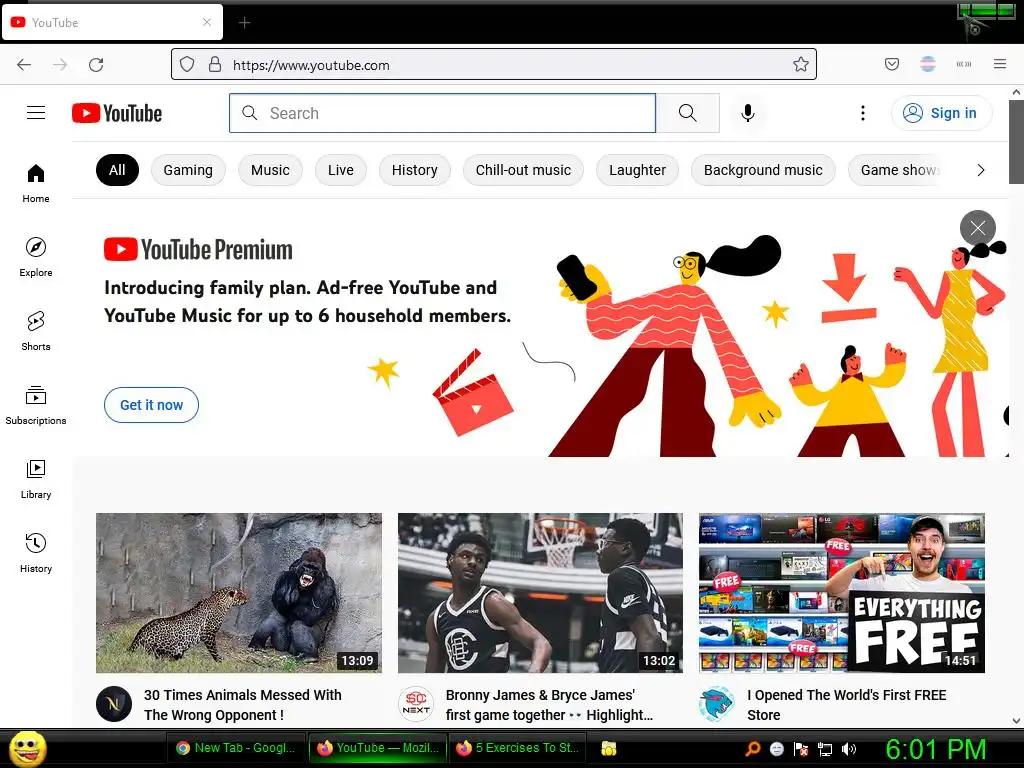Image resolution: width=1024 pixels, height=768 pixels.
Task: Click the browser forward arrow
Action: tap(60, 65)
